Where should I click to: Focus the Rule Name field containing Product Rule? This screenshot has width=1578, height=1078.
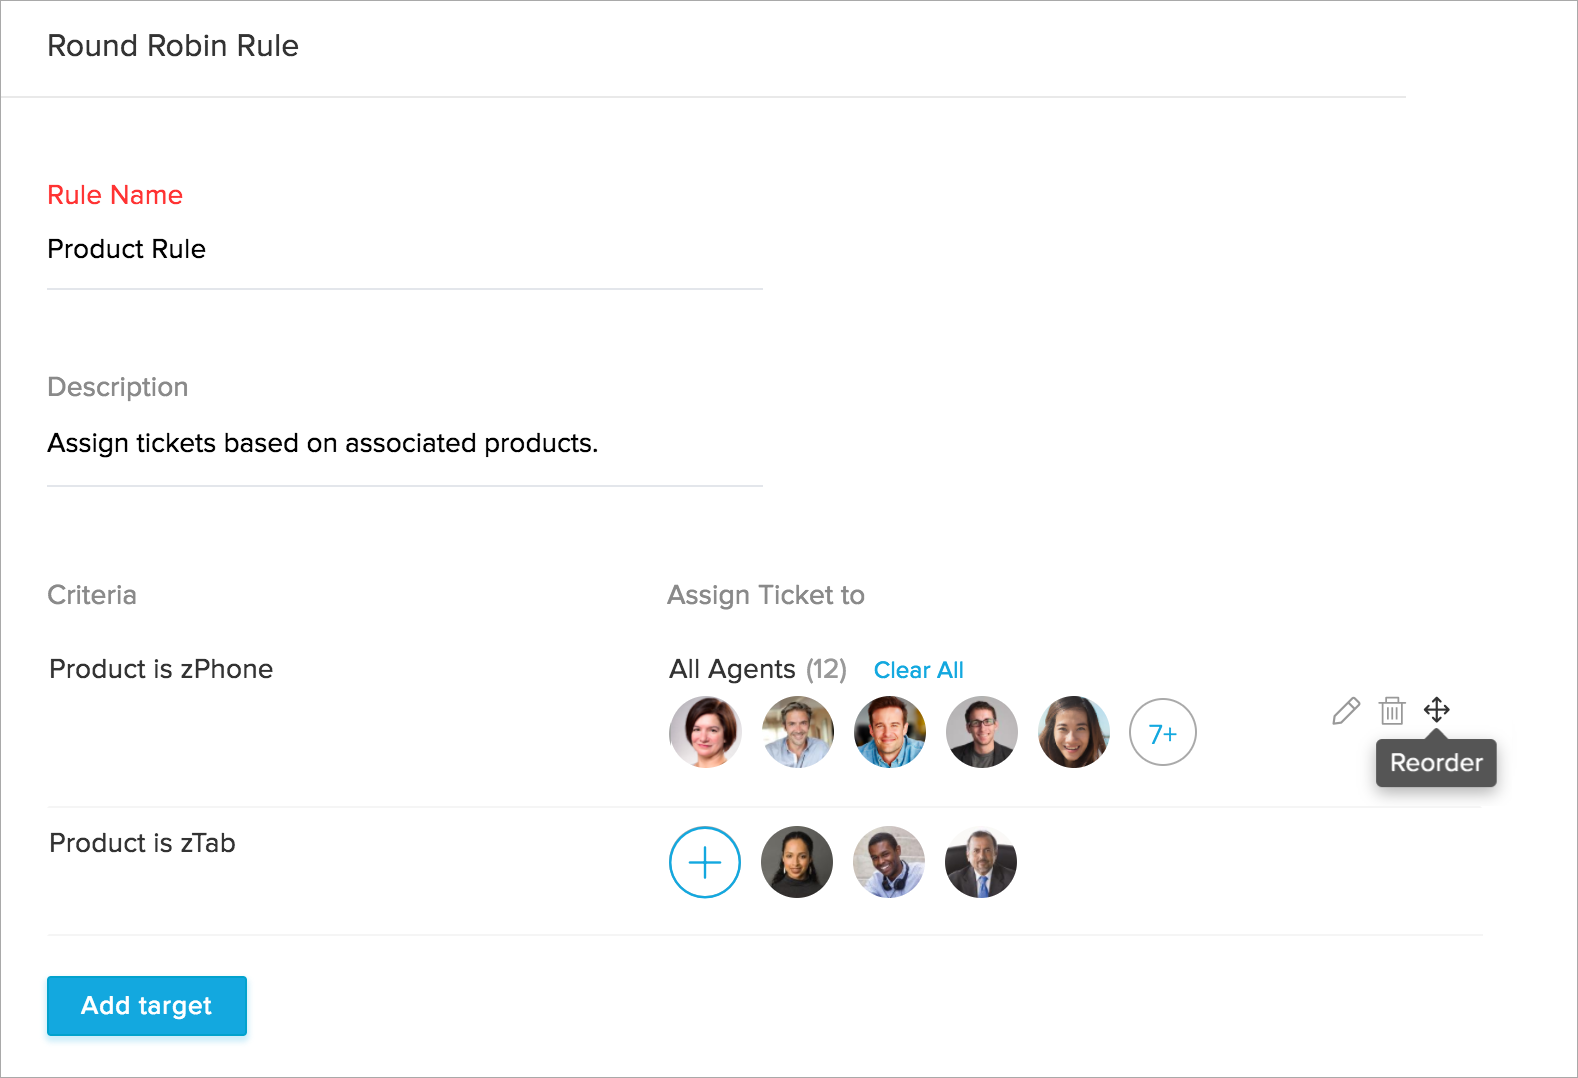click(x=404, y=250)
